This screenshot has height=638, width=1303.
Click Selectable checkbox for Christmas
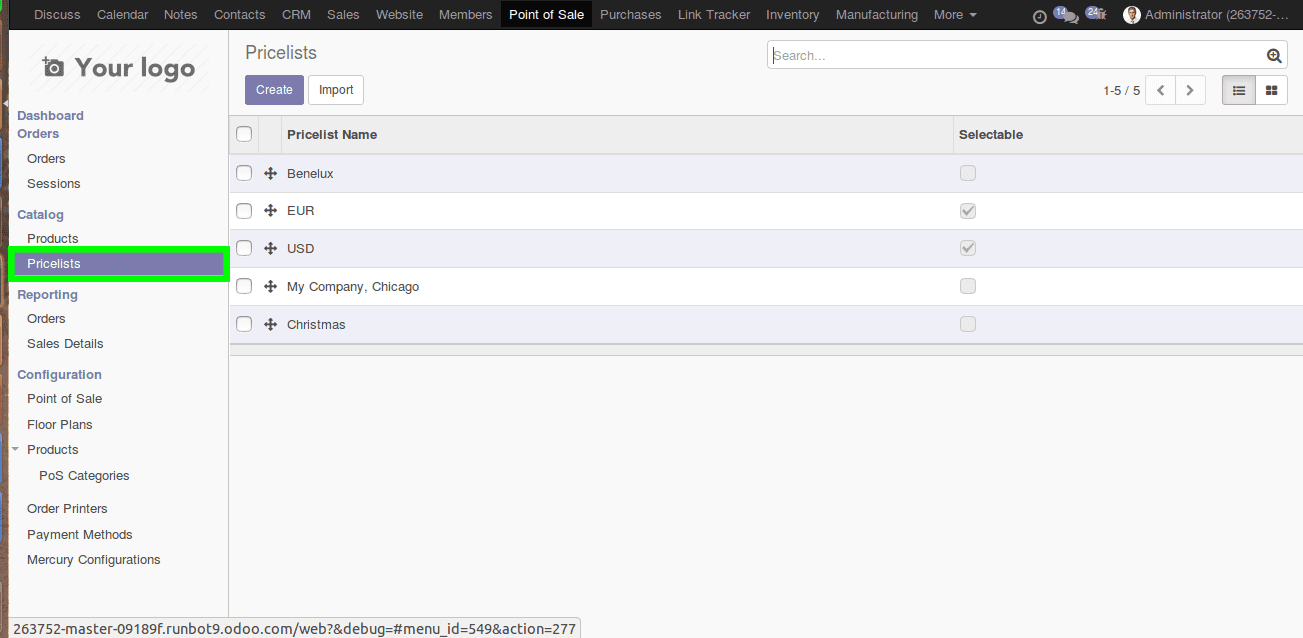pos(967,324)
